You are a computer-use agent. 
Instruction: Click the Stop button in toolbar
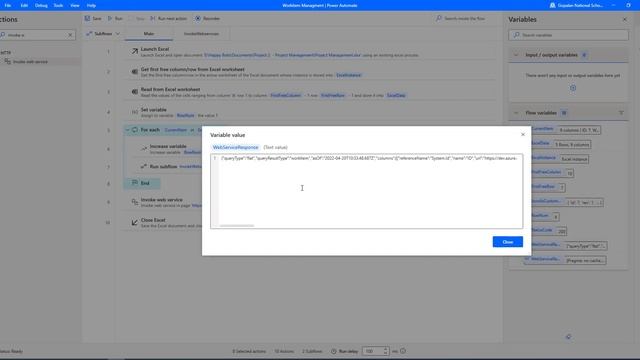[136, 18]
